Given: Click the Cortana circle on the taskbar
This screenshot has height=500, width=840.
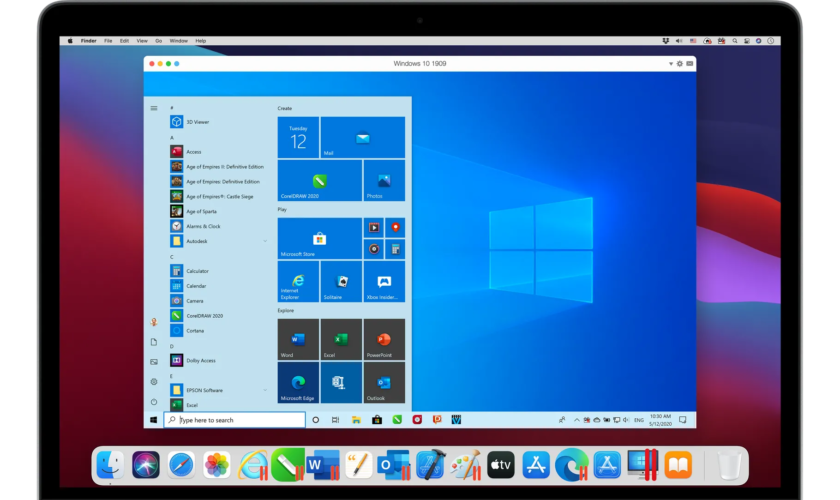Looking at the screenshot, I should [x=316, y=420].
